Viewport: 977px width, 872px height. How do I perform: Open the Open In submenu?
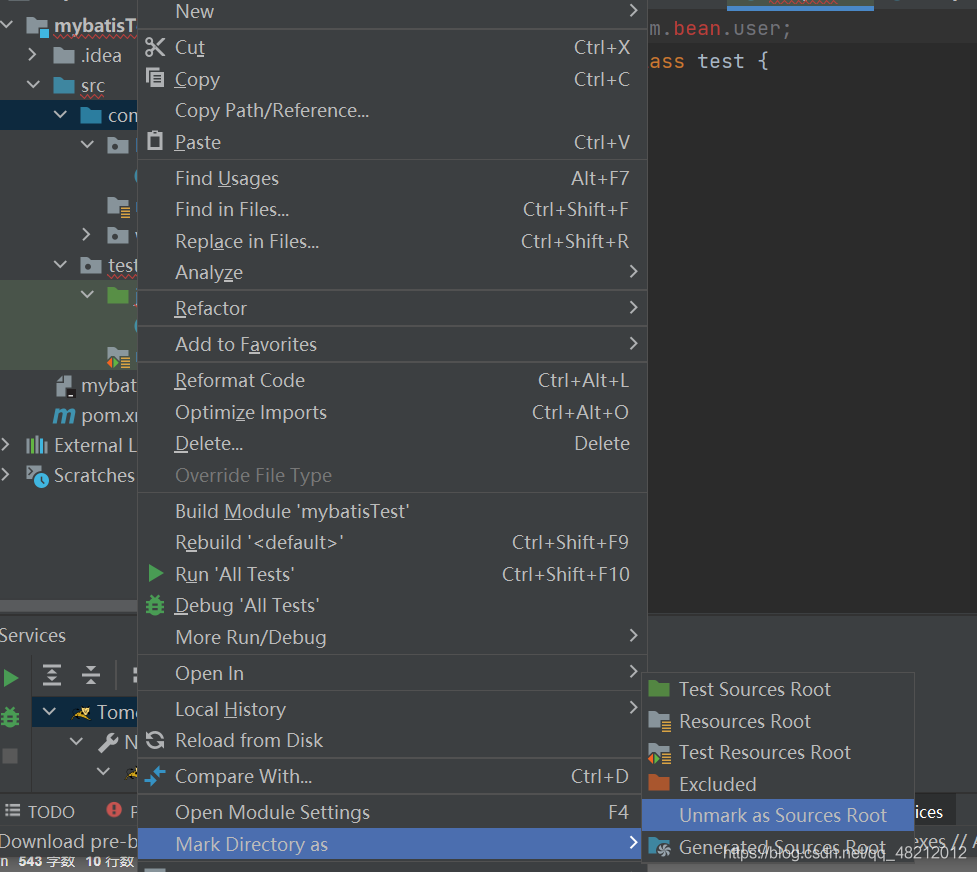(392, 673)
